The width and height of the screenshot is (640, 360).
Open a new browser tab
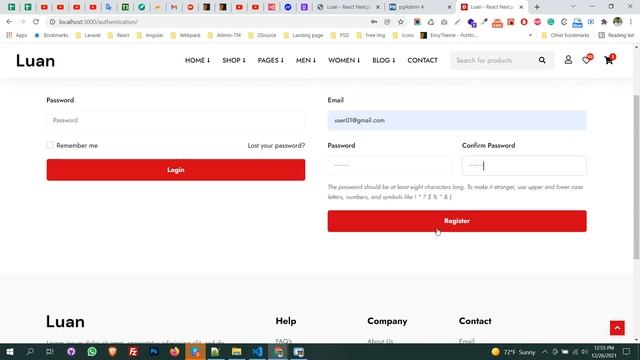click(x=537, y=7)
